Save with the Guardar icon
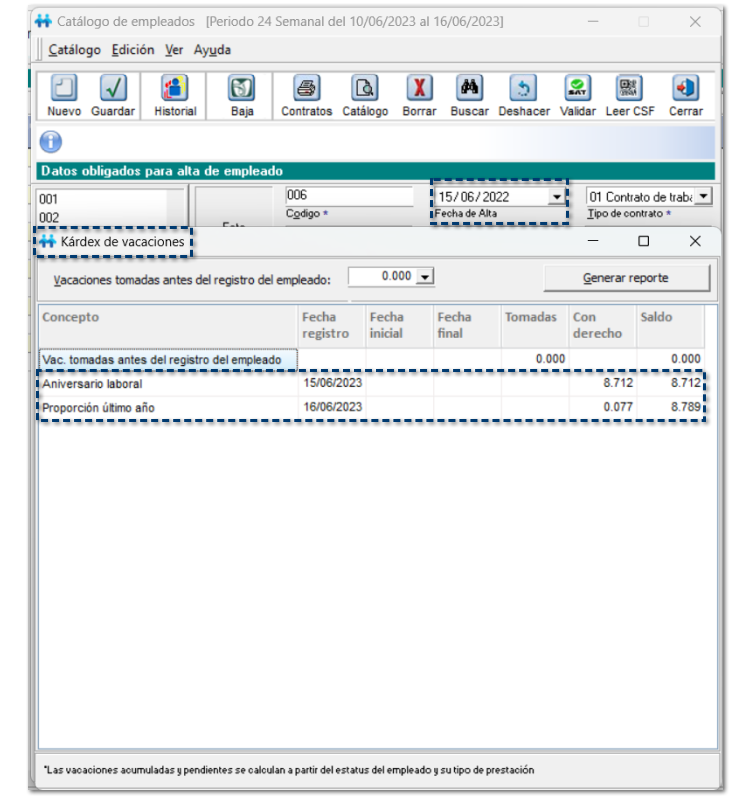The width and height of the screenshot is (732, 799). click(113, 88)
